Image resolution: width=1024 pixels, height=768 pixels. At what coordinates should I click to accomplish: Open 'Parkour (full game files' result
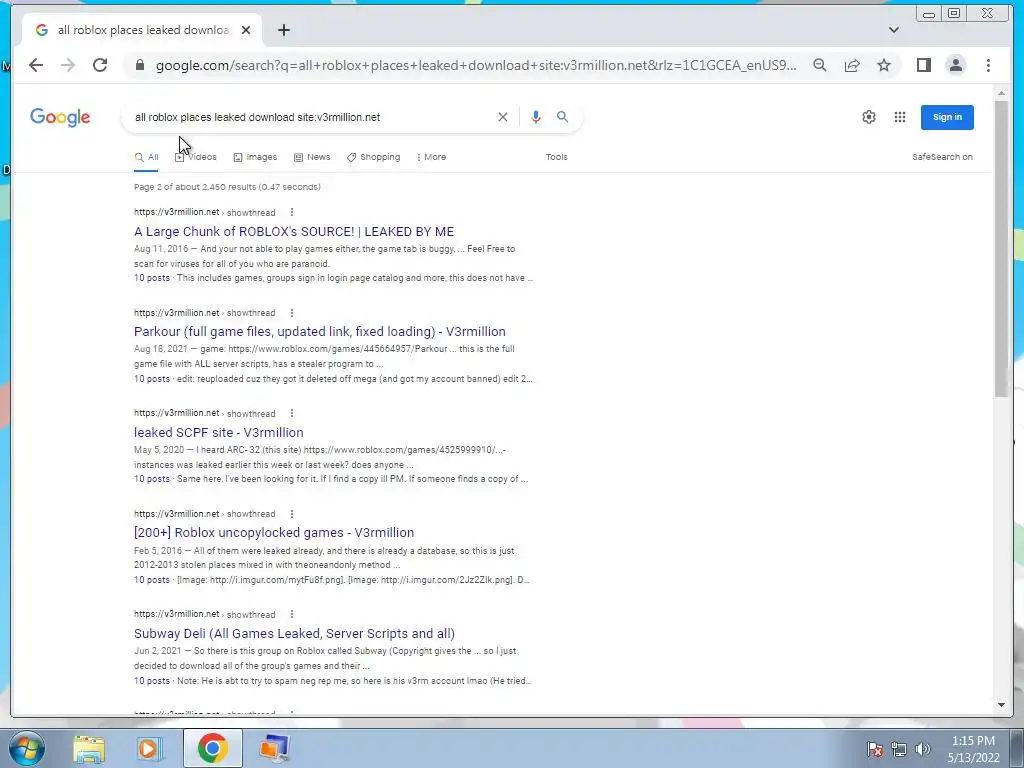[x=319, y=332]
